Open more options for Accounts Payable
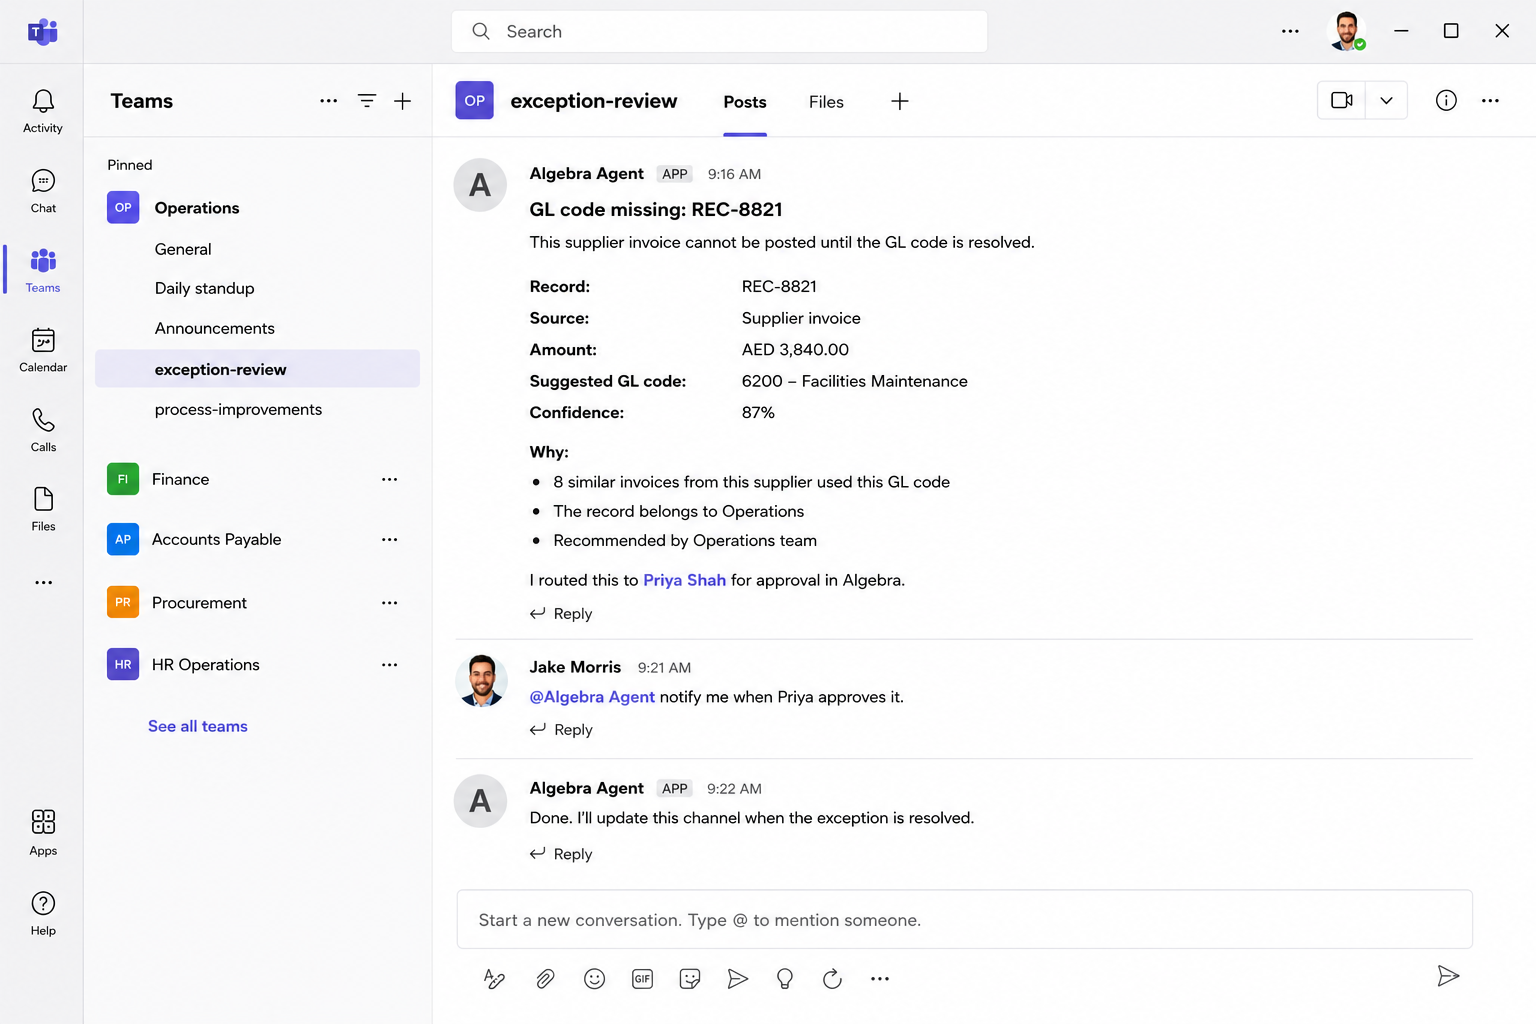The width and height of the screenshot is (1536, 1024). click(389, 539)
